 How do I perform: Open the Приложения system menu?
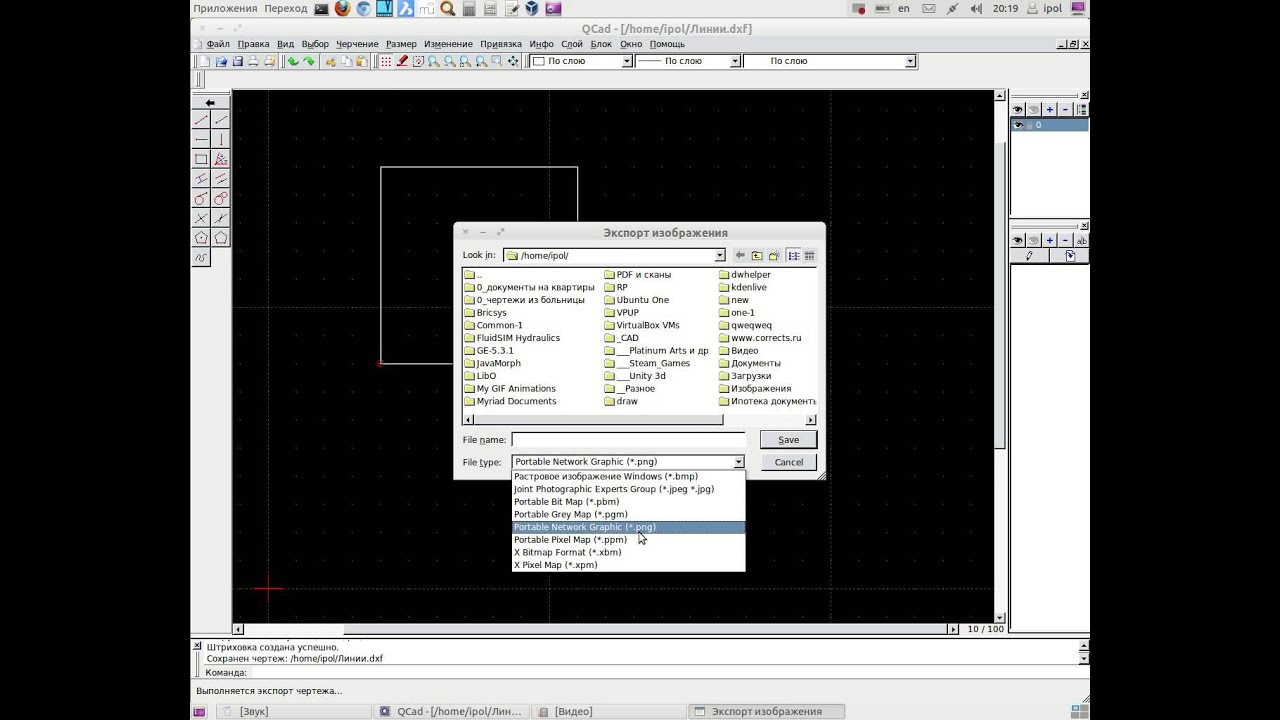pyautogui.click(x=225, y=8)
